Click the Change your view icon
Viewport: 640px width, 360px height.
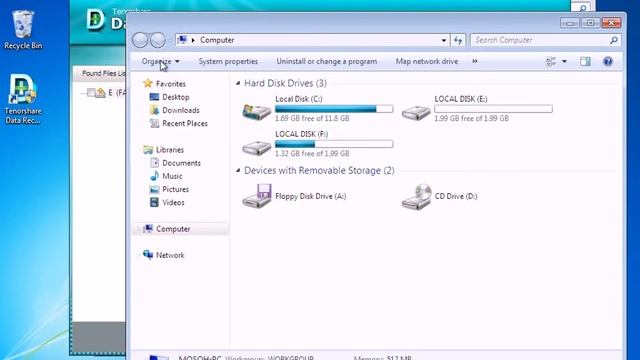point(551,62)
